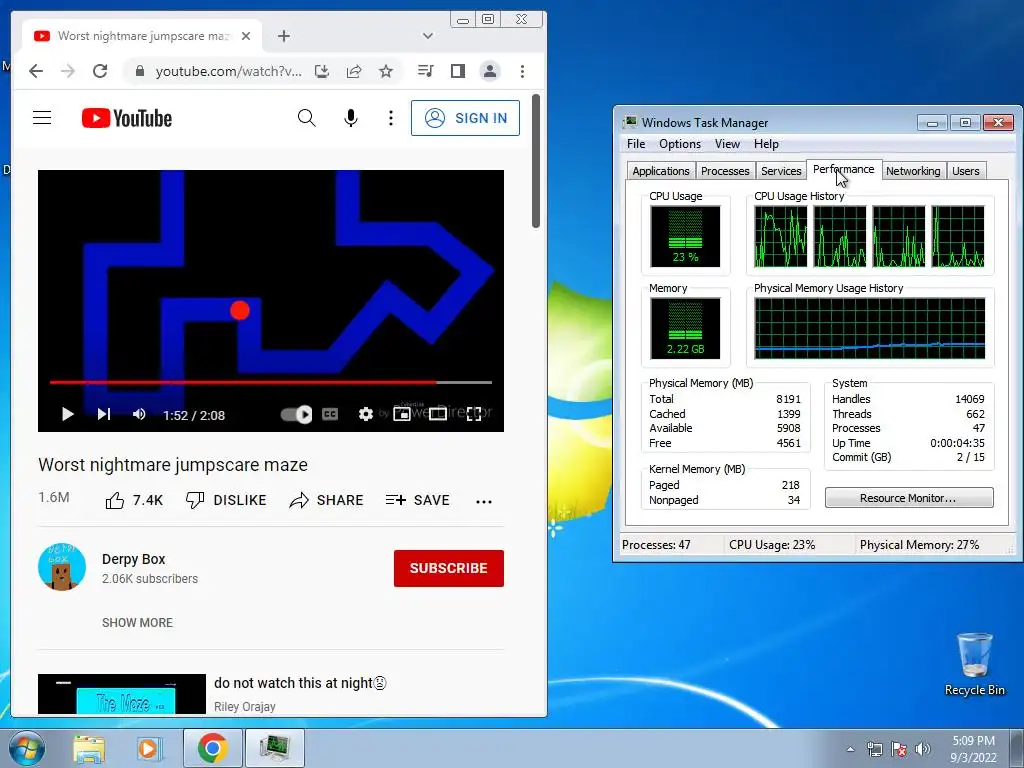This screenshot has height=768, width=1024.
Task: Toggle closed captions
Action: (330, 414)
